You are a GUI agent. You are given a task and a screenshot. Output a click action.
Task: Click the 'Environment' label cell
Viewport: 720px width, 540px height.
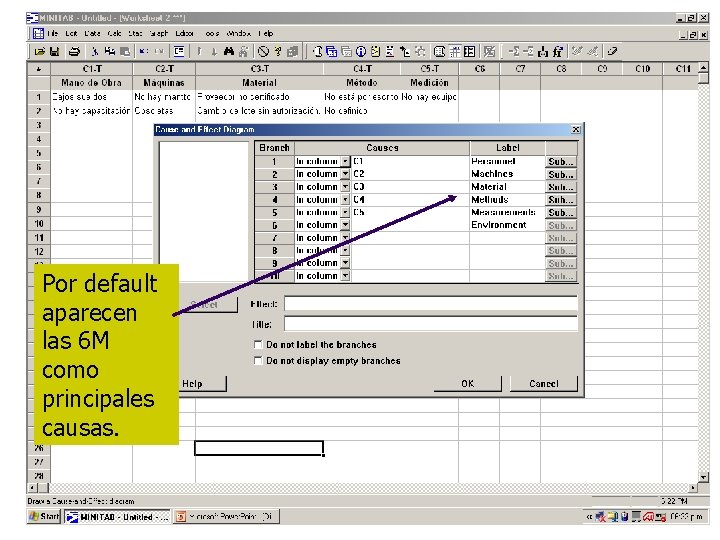(x=507, y=225)
